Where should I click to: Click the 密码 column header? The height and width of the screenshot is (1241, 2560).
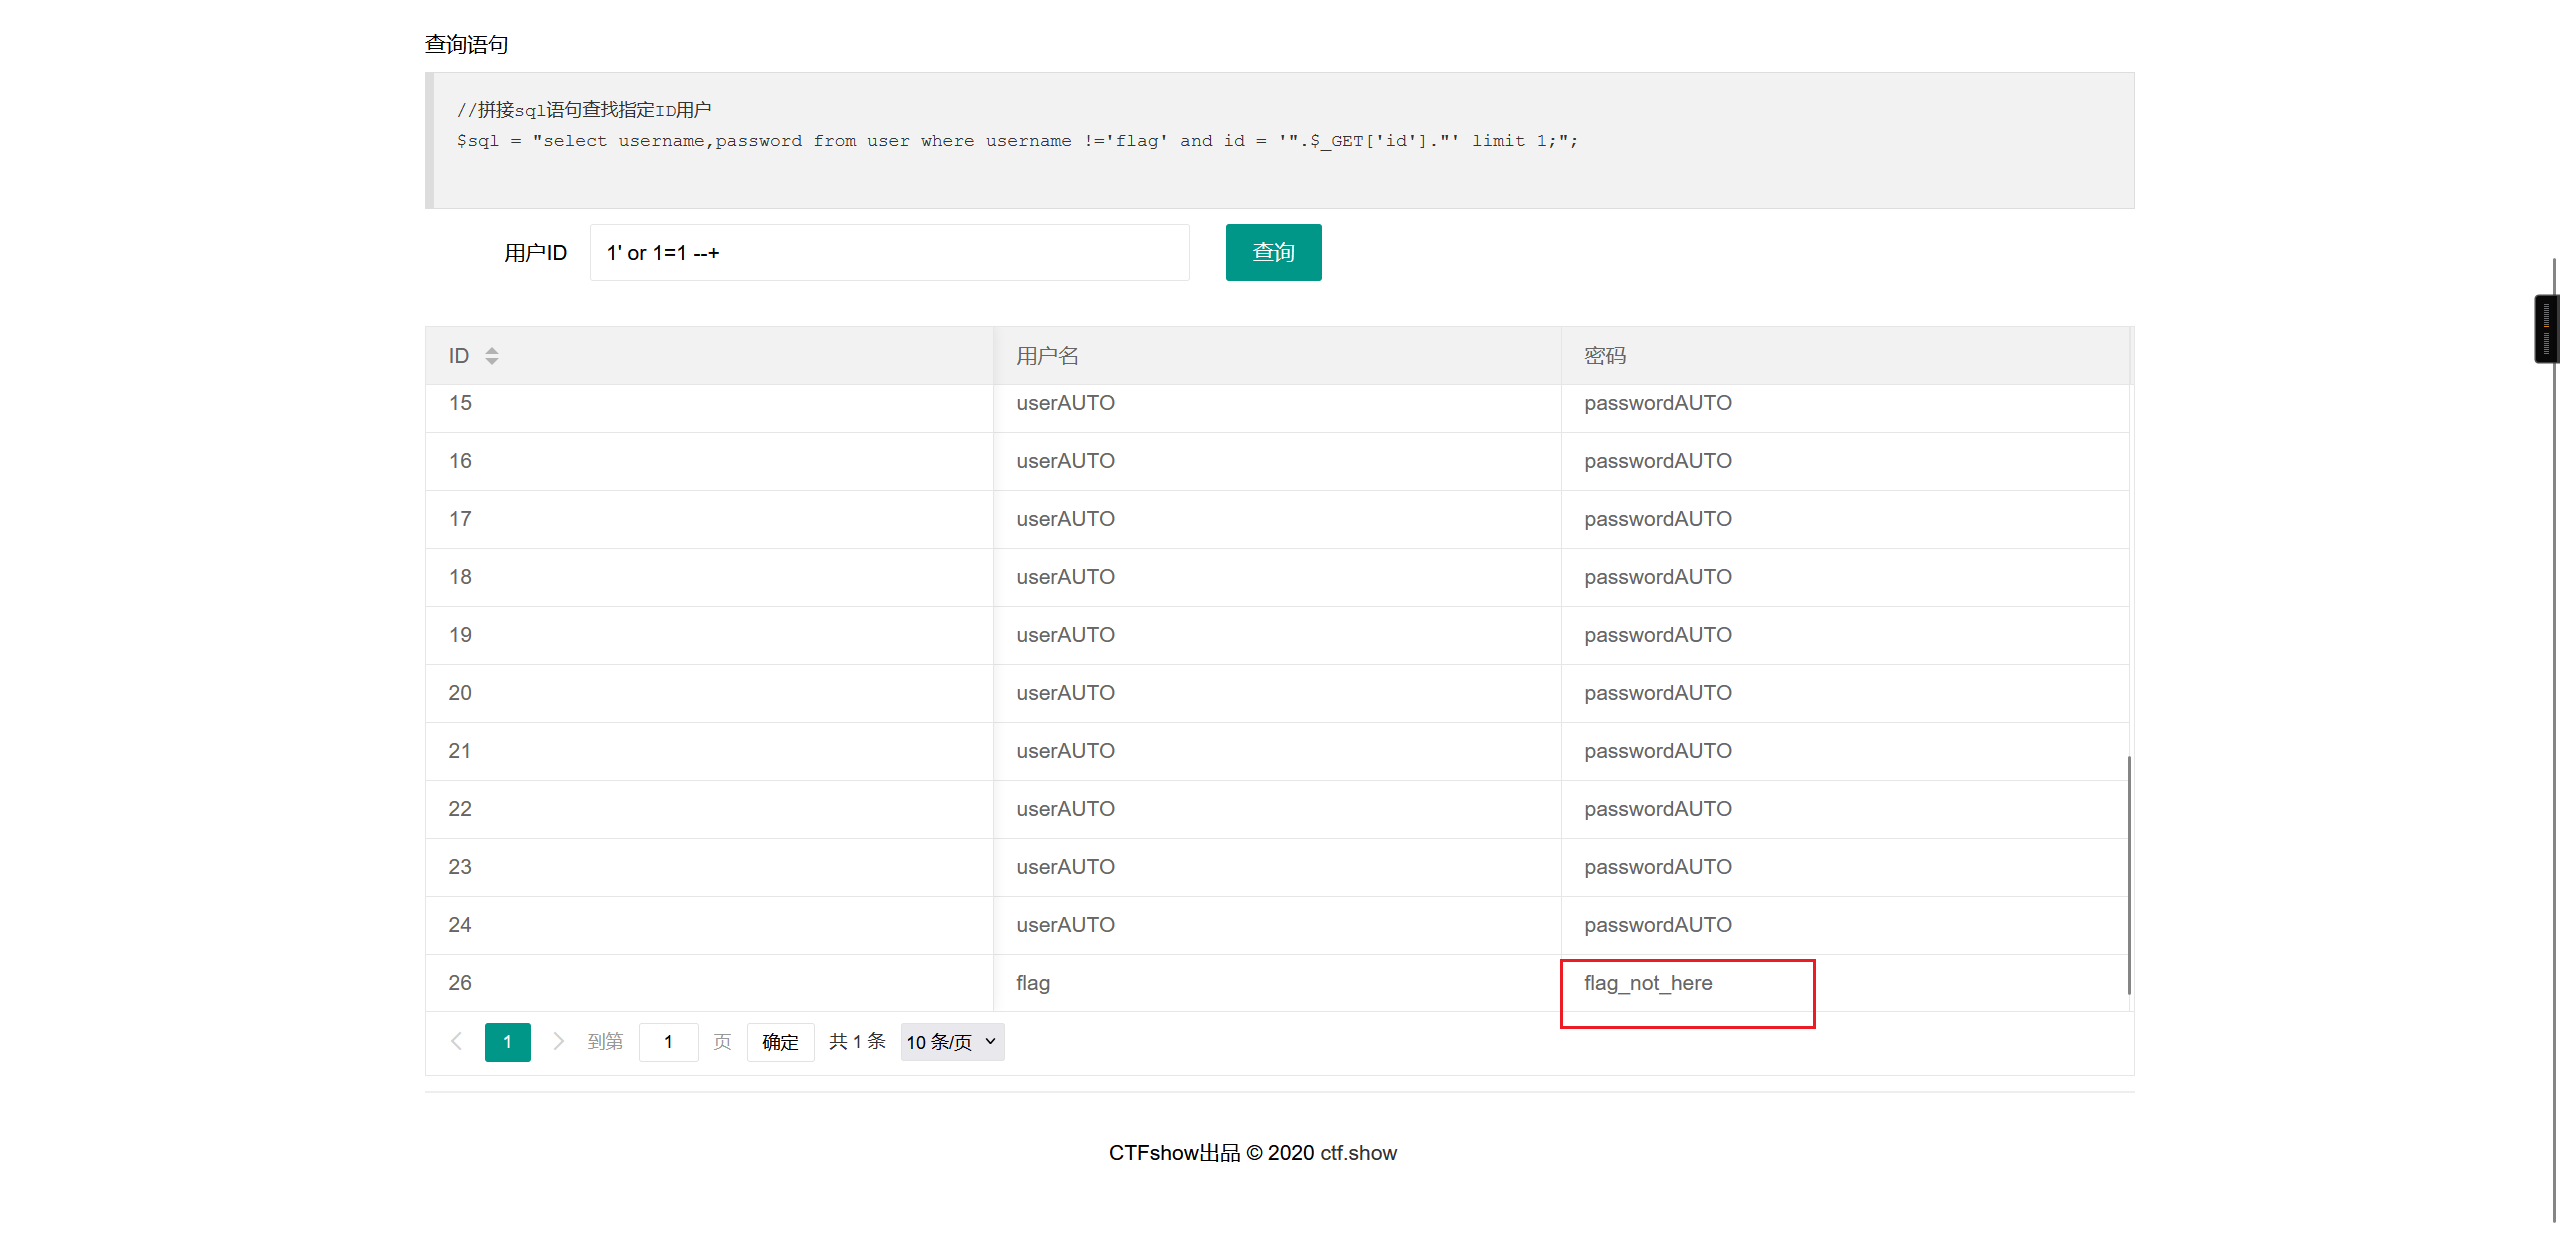pos(1604,356)
